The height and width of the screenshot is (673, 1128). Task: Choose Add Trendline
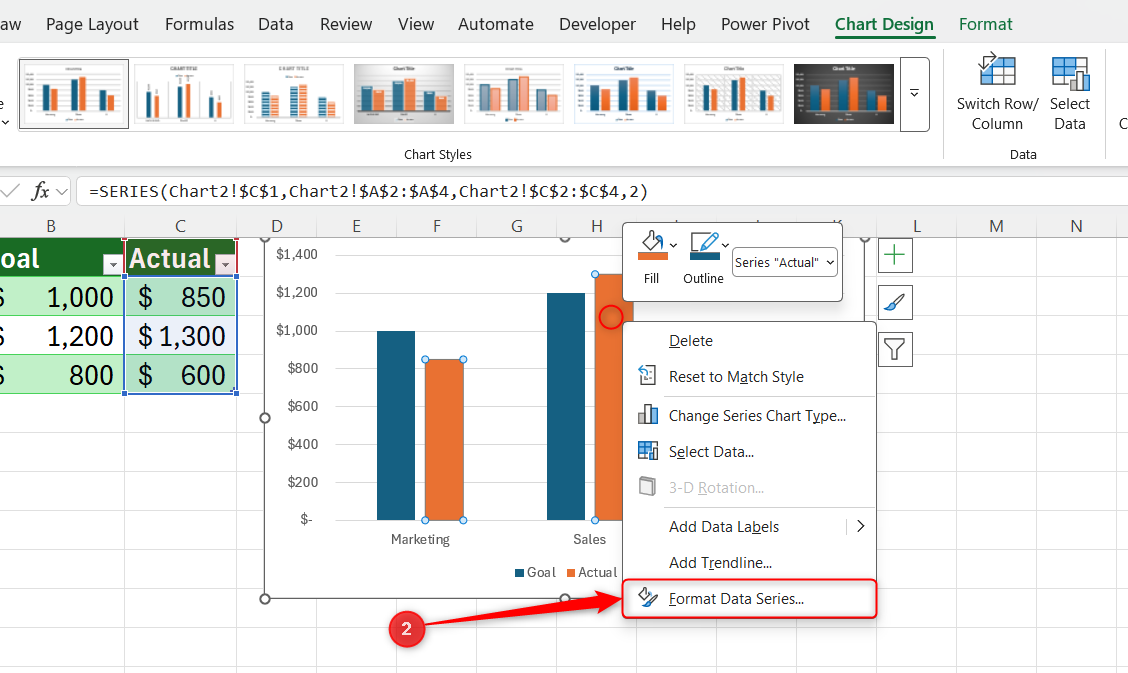(749, 562)
